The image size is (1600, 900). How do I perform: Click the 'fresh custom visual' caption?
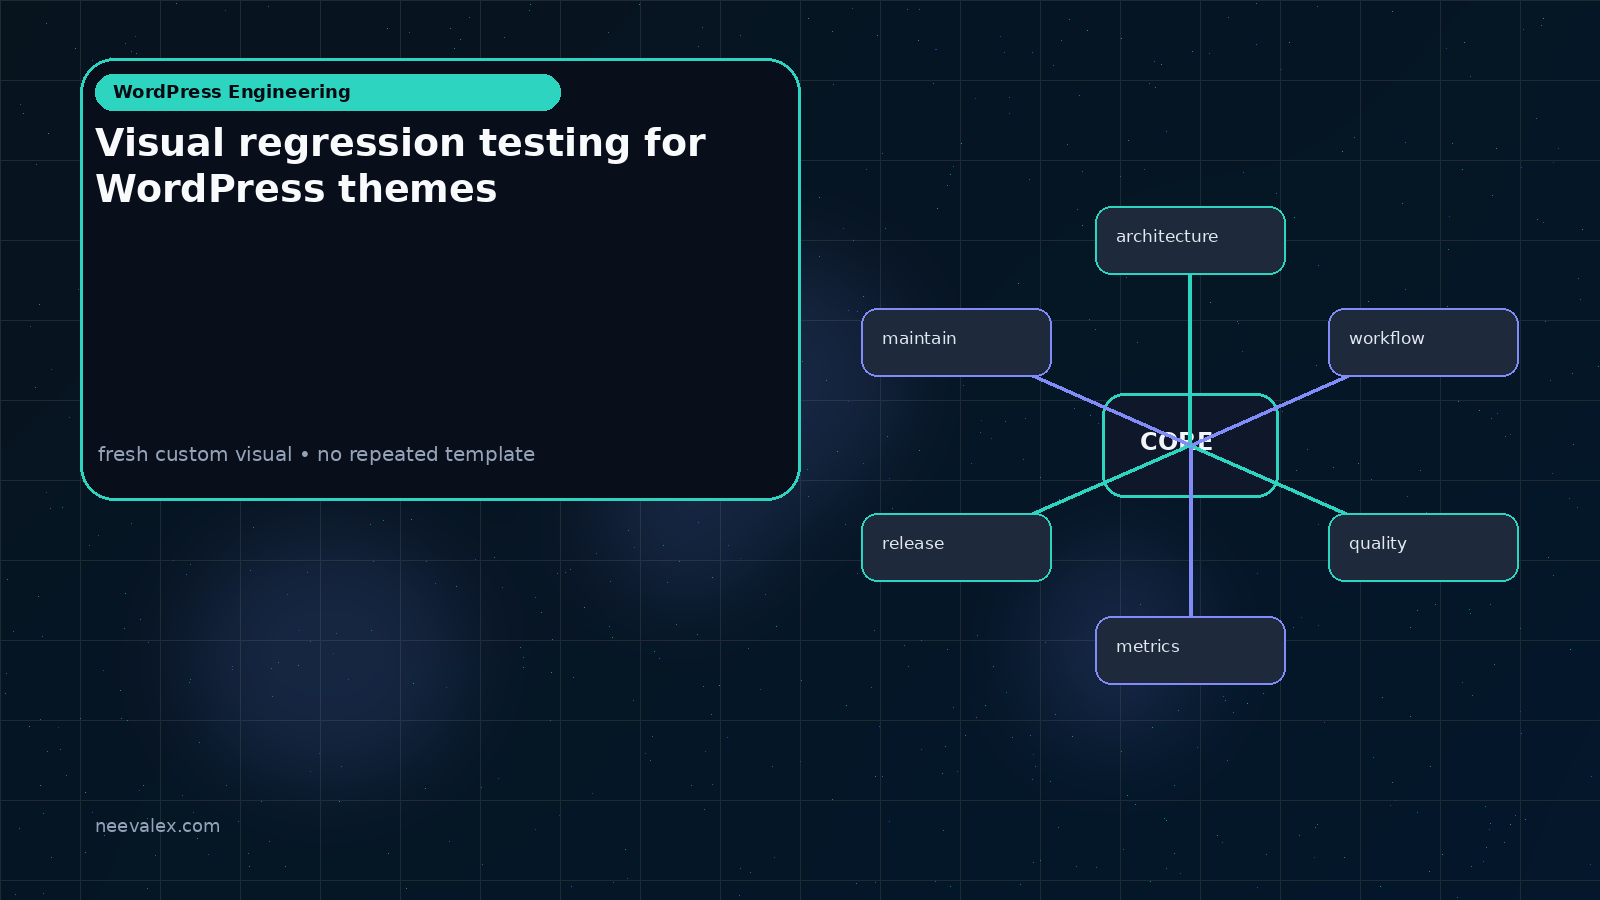316,454
